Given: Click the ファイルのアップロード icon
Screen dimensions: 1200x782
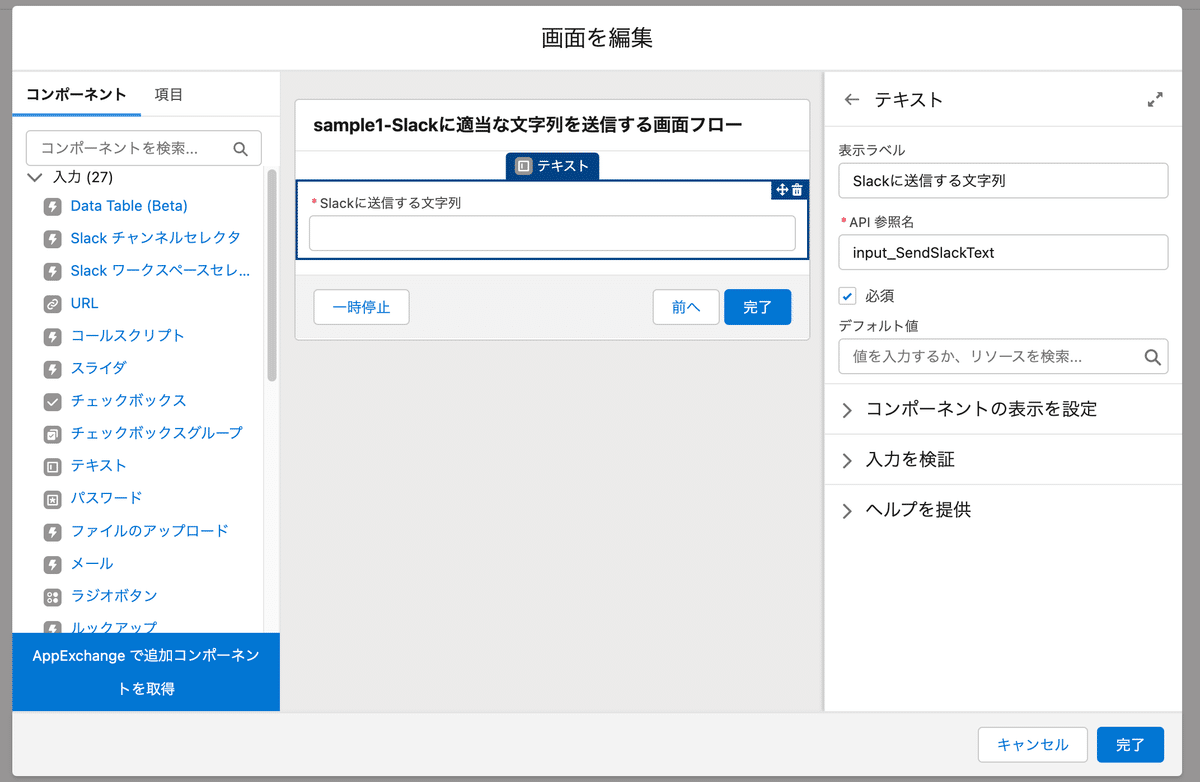Looking at the screenshot, I should pos(53,531).
